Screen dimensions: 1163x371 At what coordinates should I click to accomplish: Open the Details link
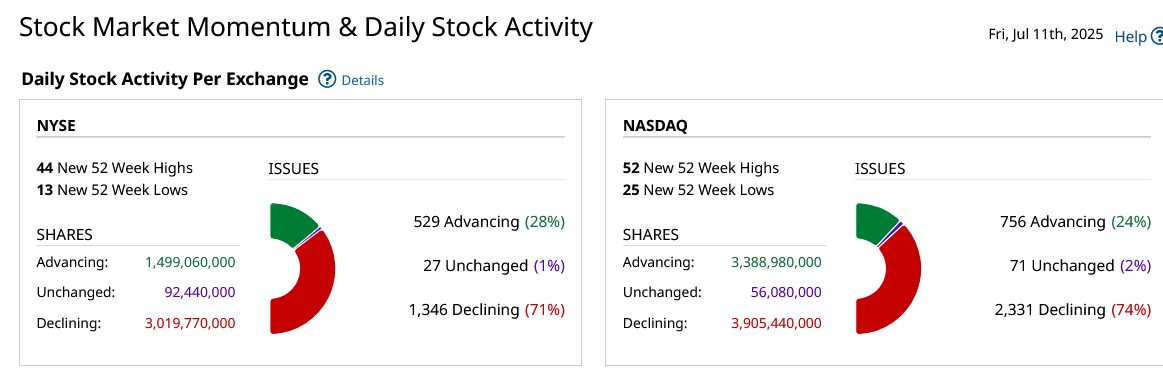click(x=363, y=80)
